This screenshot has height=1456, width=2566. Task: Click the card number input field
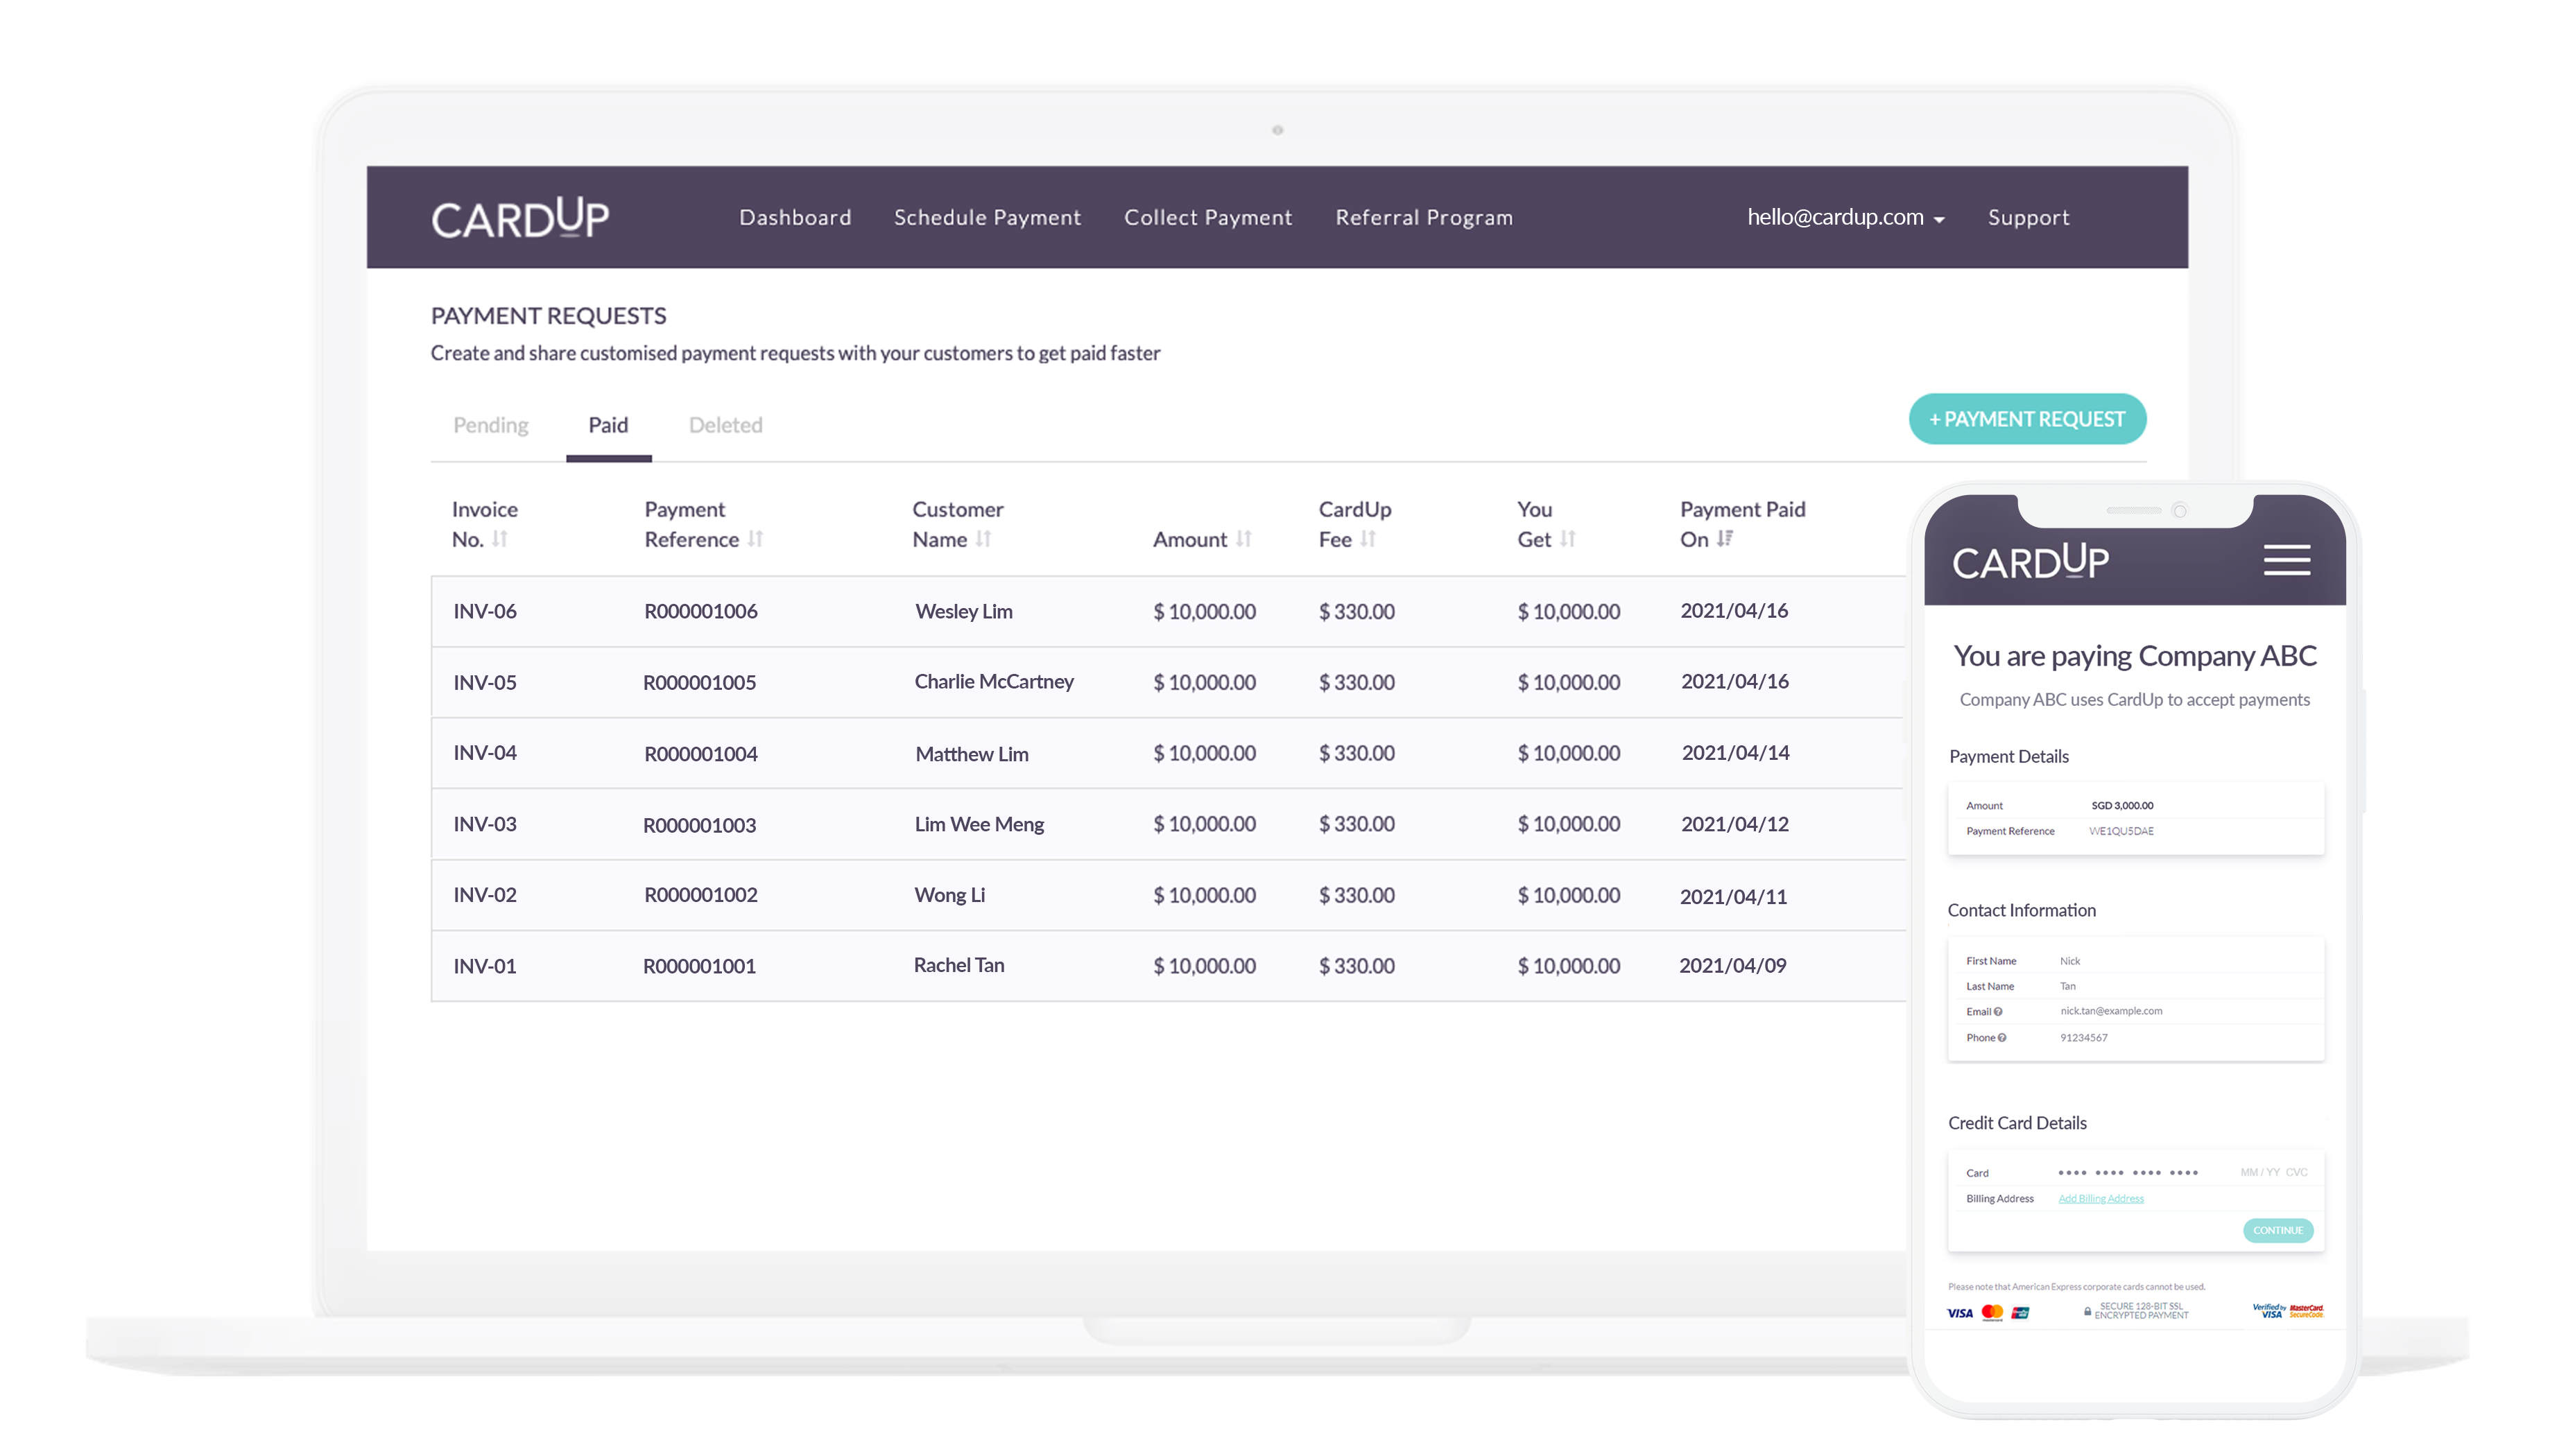tap(2127, 1172)
